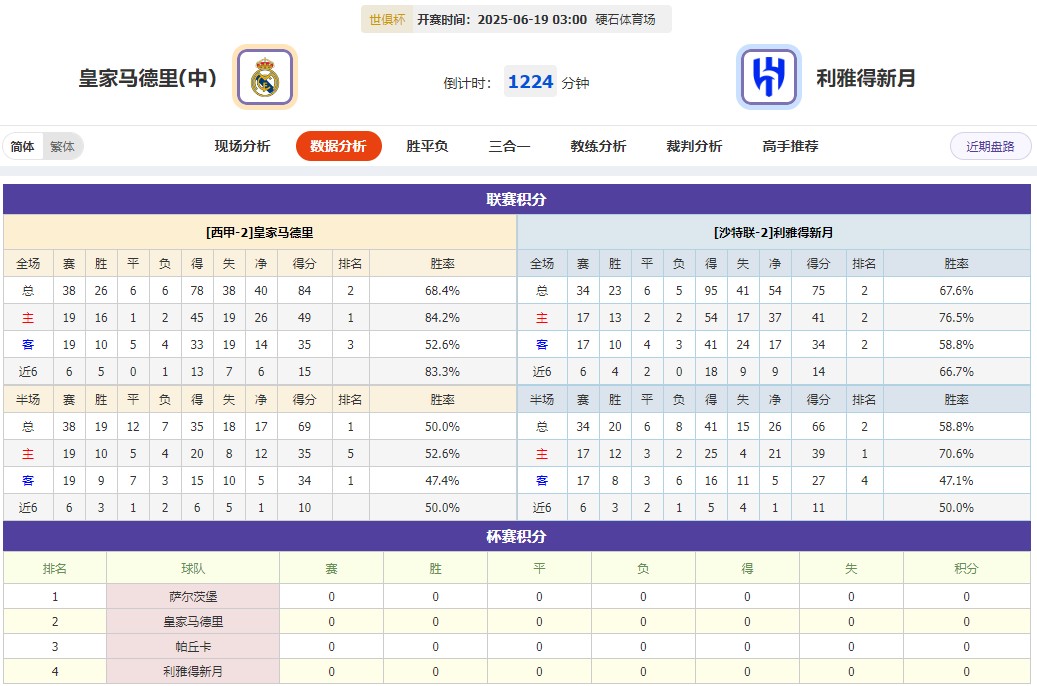
Task: Select the 数据分析 tab
Action: [x=338, y=145]
